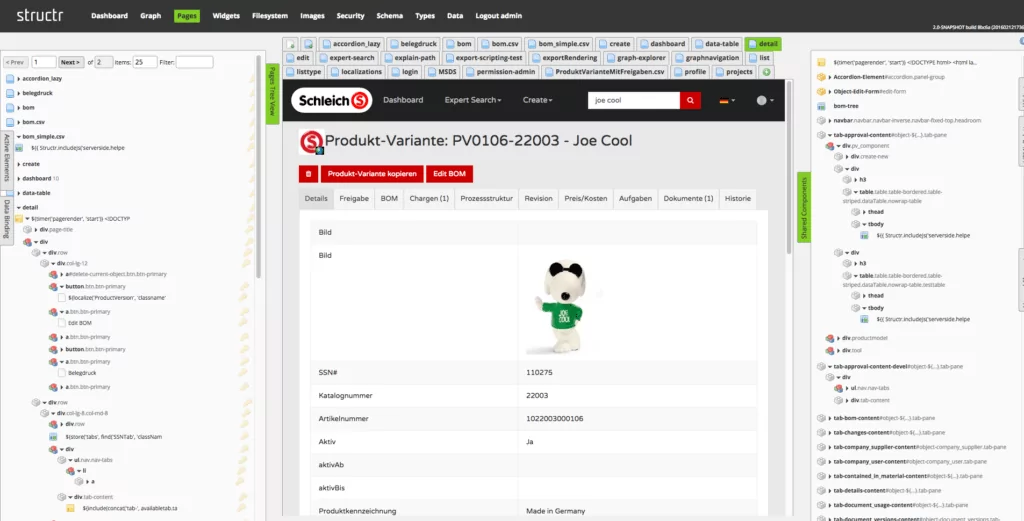Click page icon next to belegdruck in tree

(x=10, y=93)
